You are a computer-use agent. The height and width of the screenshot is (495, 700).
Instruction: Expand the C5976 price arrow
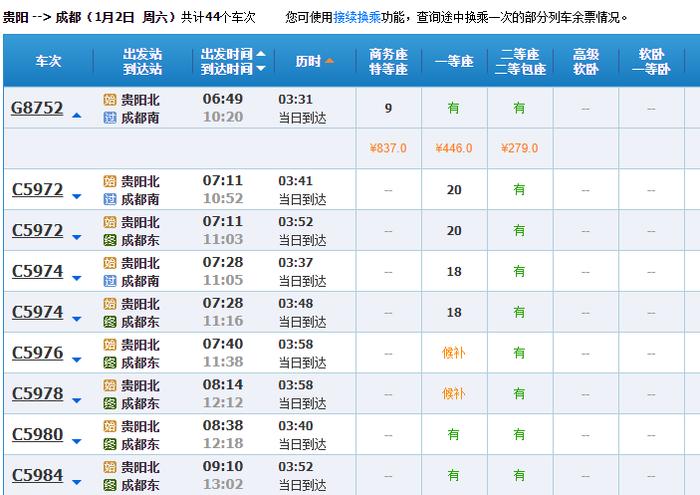tap(77, 360)
